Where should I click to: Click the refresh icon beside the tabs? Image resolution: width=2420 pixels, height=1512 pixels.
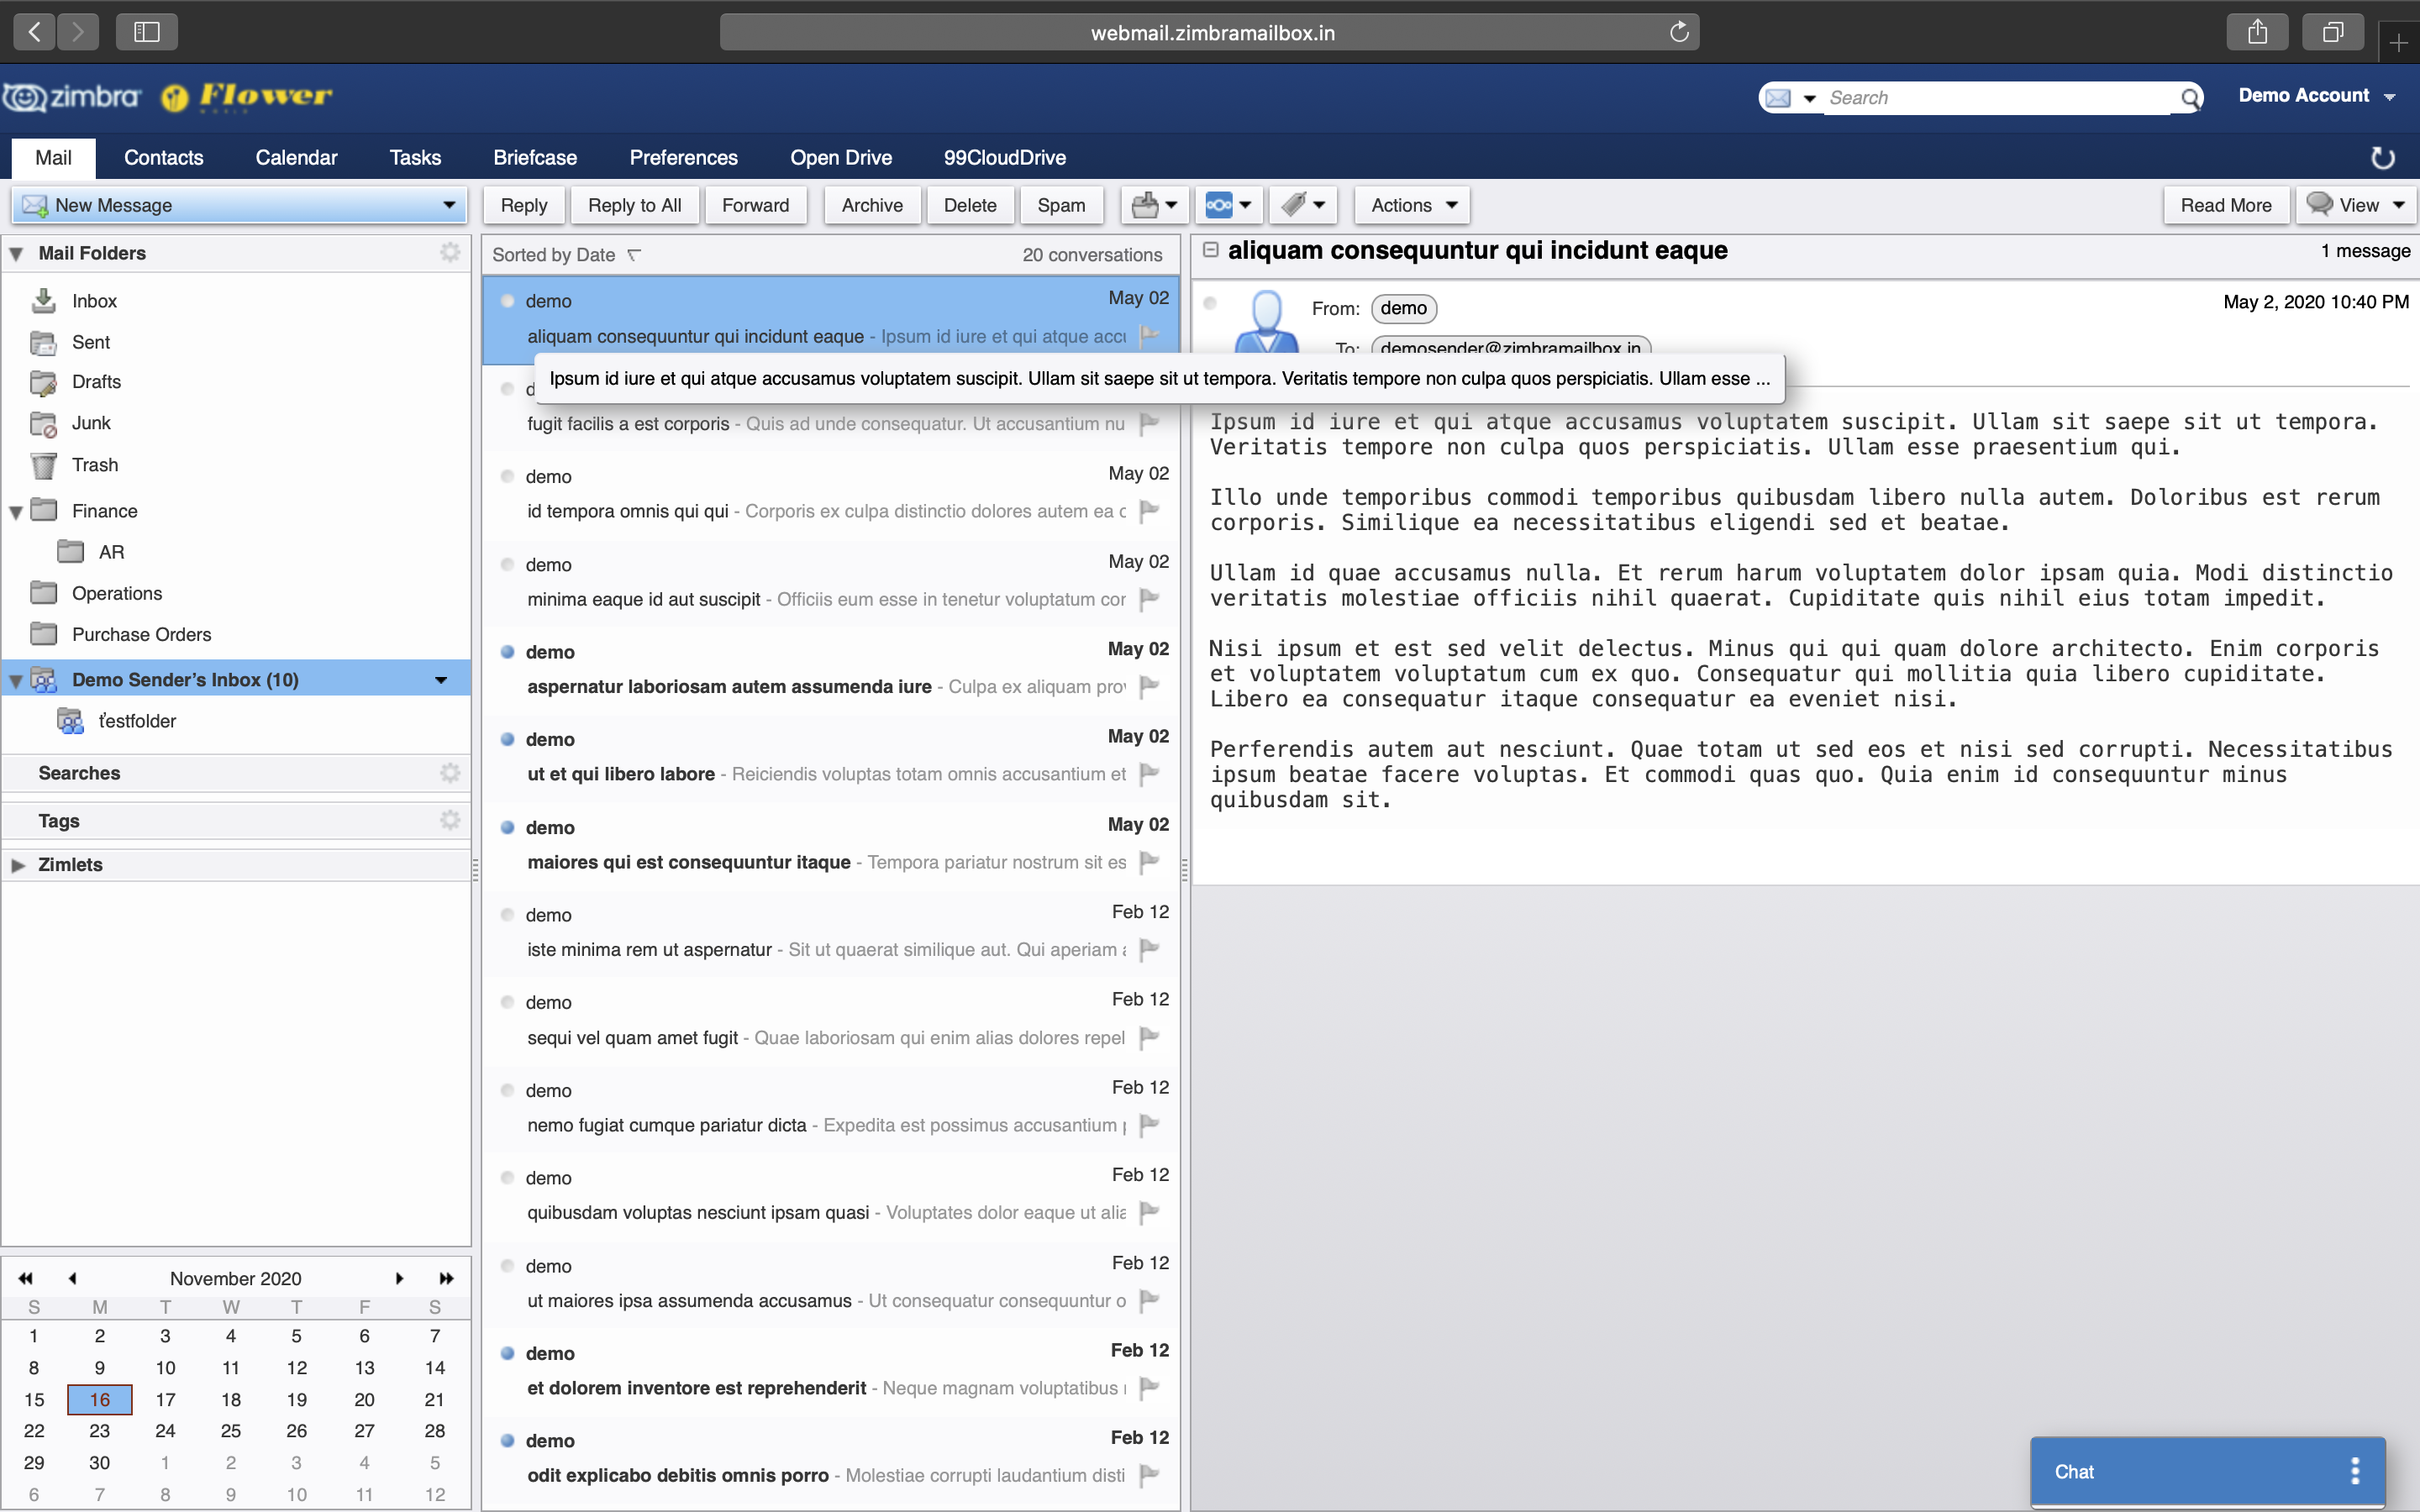2383,158
